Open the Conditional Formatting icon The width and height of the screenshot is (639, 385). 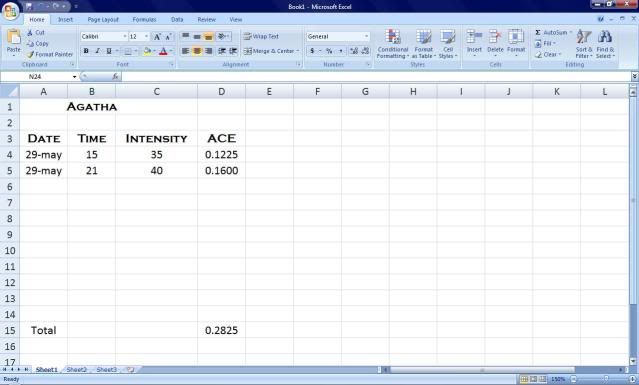[393, 37]
